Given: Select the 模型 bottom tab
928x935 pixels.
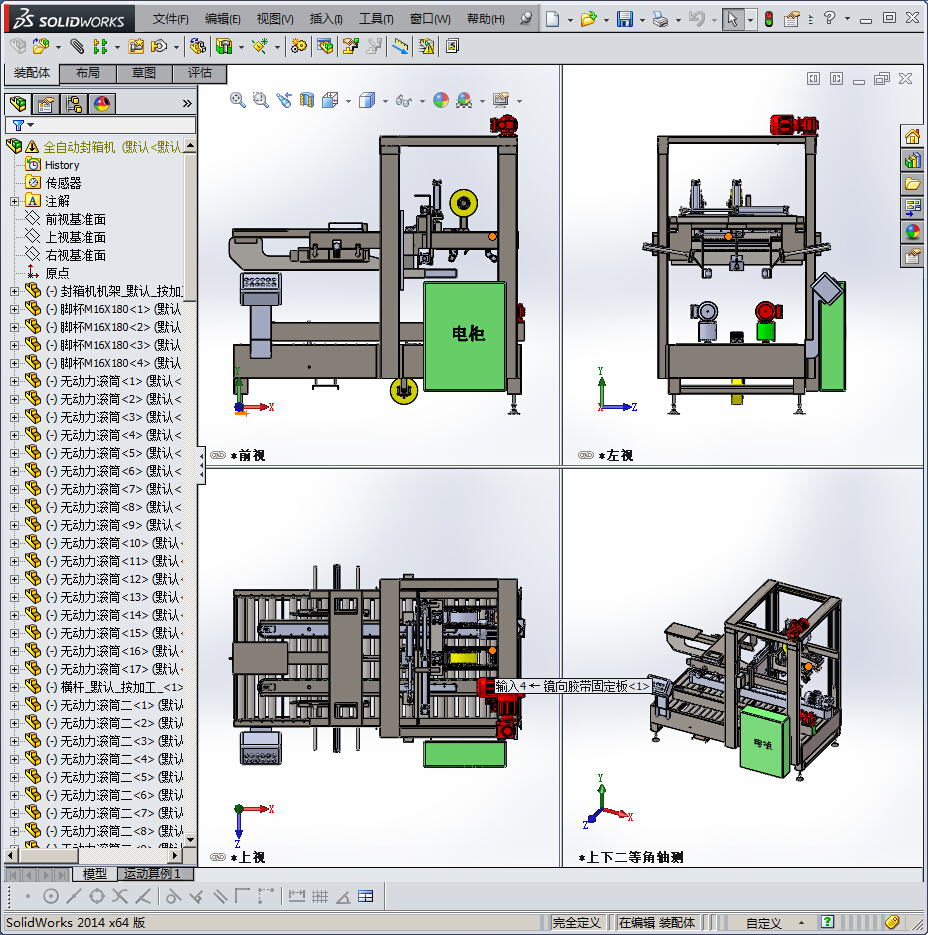Looking at the screenshot, I should point(95,874).
